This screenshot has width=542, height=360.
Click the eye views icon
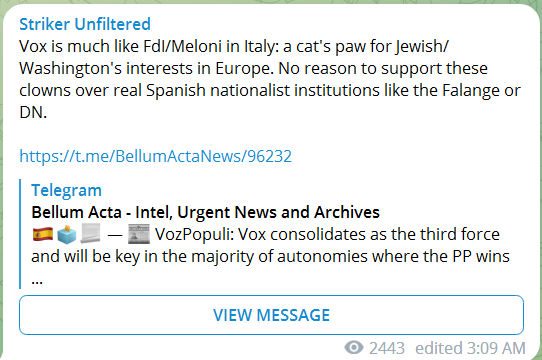[x=354, y=347]
